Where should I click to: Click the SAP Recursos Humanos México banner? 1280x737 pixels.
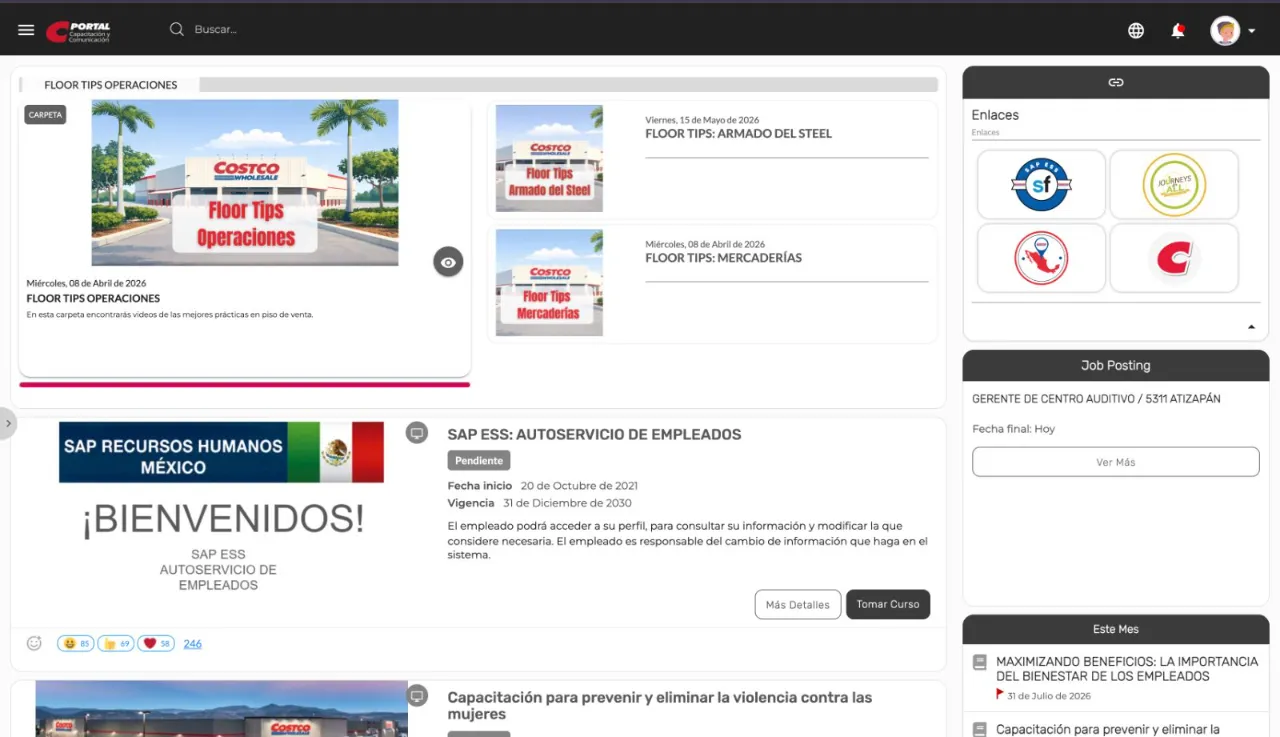(221, 452)
